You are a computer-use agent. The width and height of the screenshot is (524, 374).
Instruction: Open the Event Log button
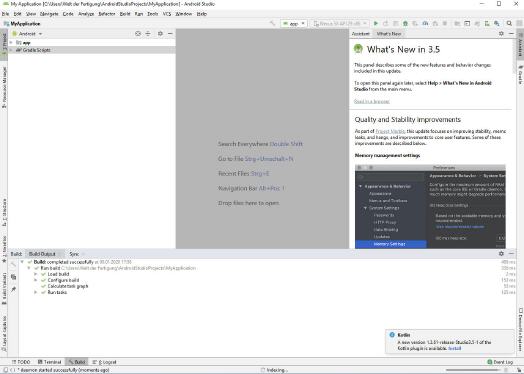click(500, 362)
